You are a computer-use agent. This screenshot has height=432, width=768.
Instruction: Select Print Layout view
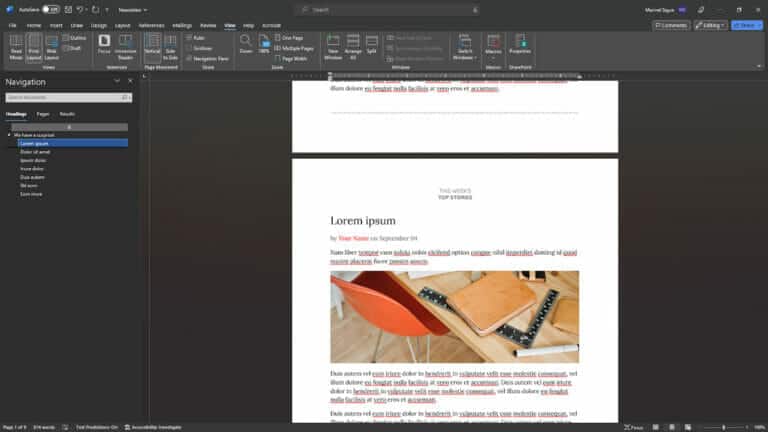click(34, 48)
